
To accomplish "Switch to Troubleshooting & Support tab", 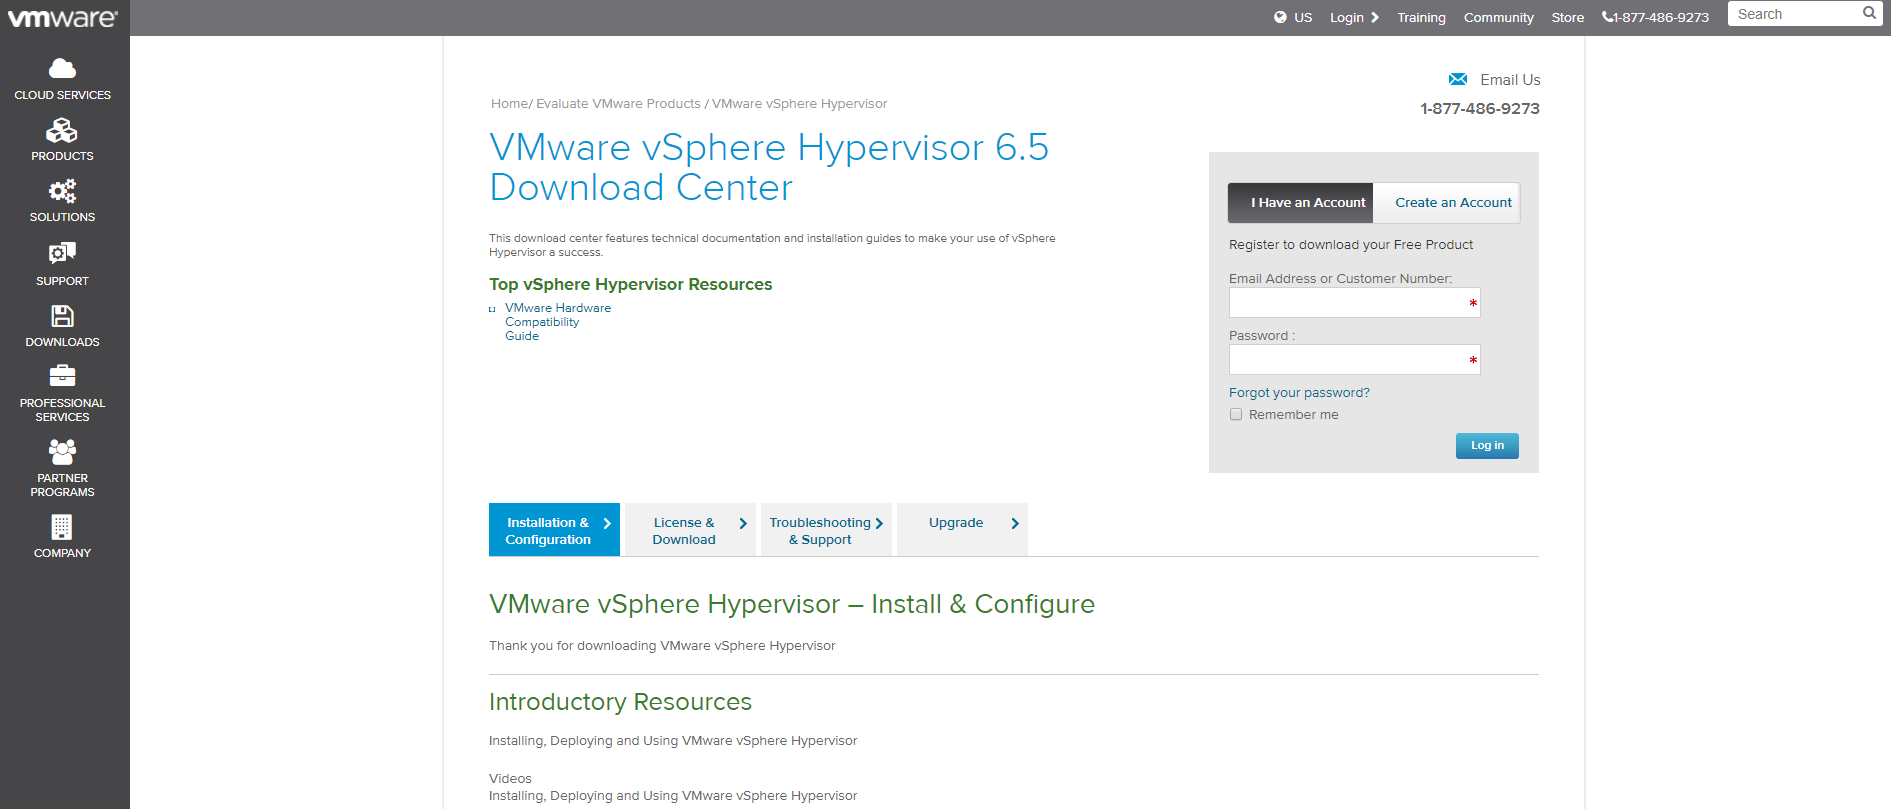I will [x=826, y=530].
